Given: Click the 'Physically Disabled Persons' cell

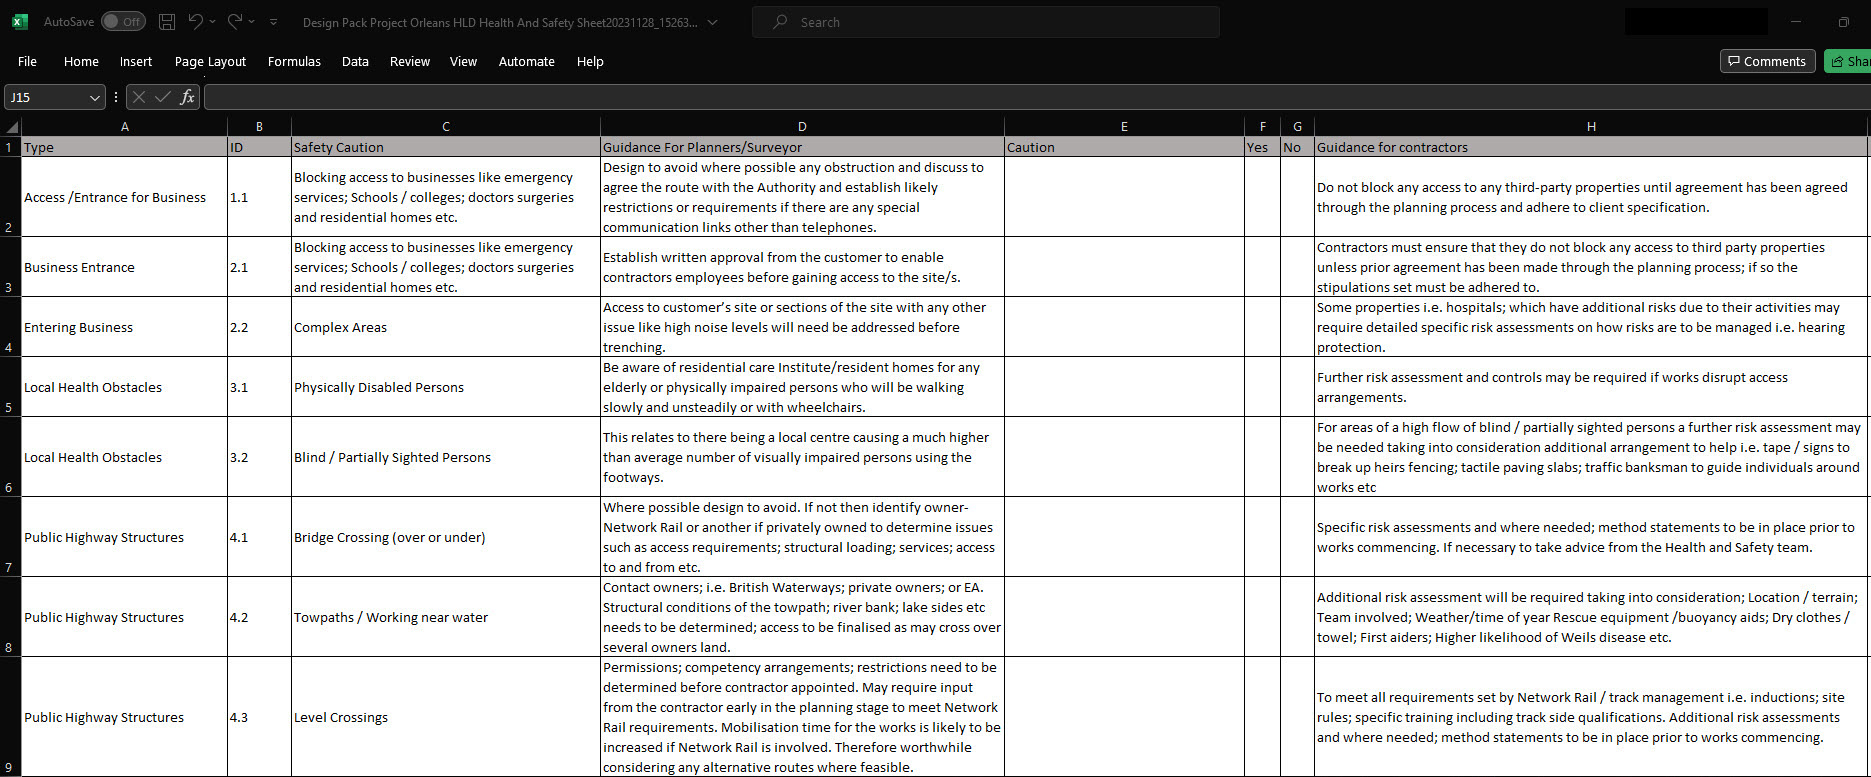Looking at the screenshot, I should click(x=446, y=387).
